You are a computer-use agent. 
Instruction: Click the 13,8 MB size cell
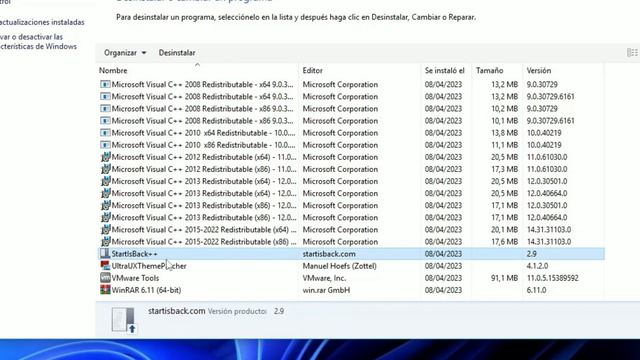point(504,133)
